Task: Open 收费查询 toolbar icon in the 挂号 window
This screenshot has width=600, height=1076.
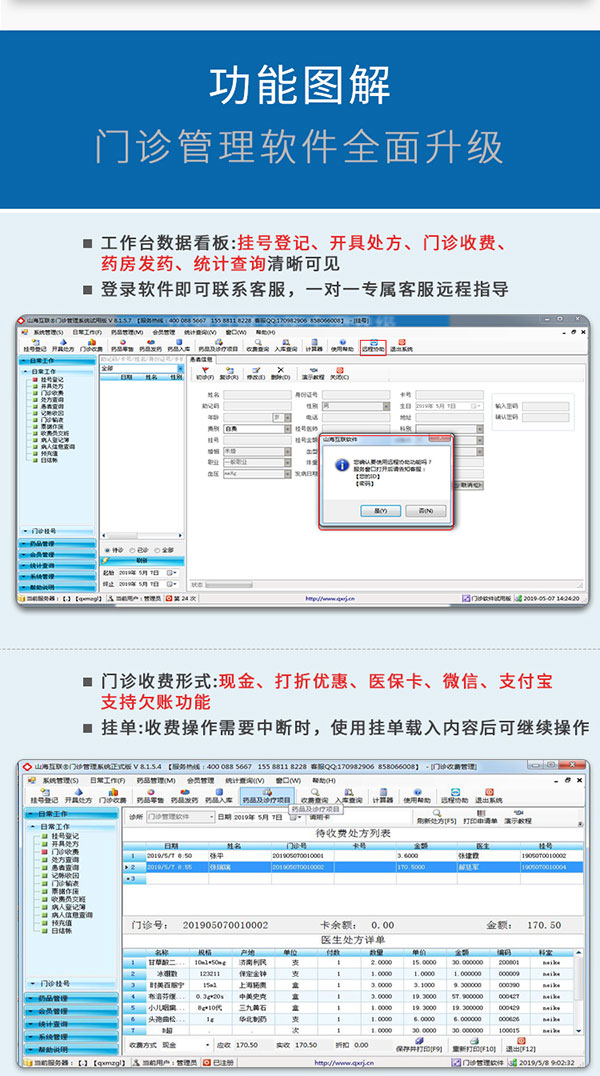Action: pyautogui.click(x=257, y=345)
